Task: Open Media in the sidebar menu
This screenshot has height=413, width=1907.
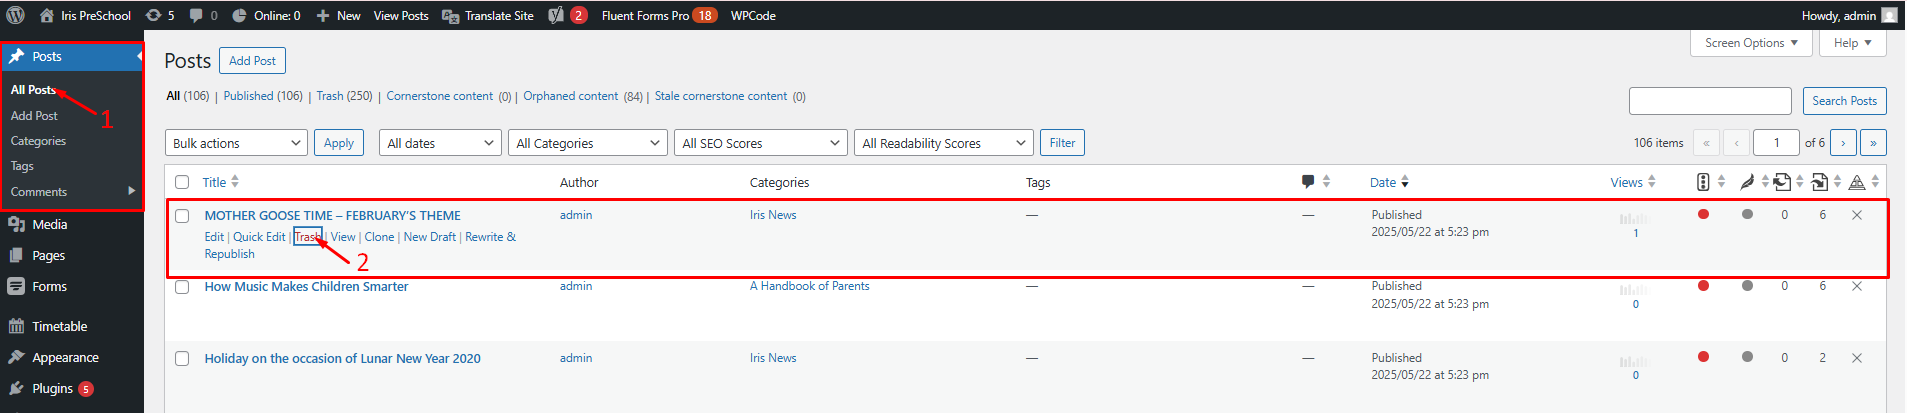Action: click(49, 225)
